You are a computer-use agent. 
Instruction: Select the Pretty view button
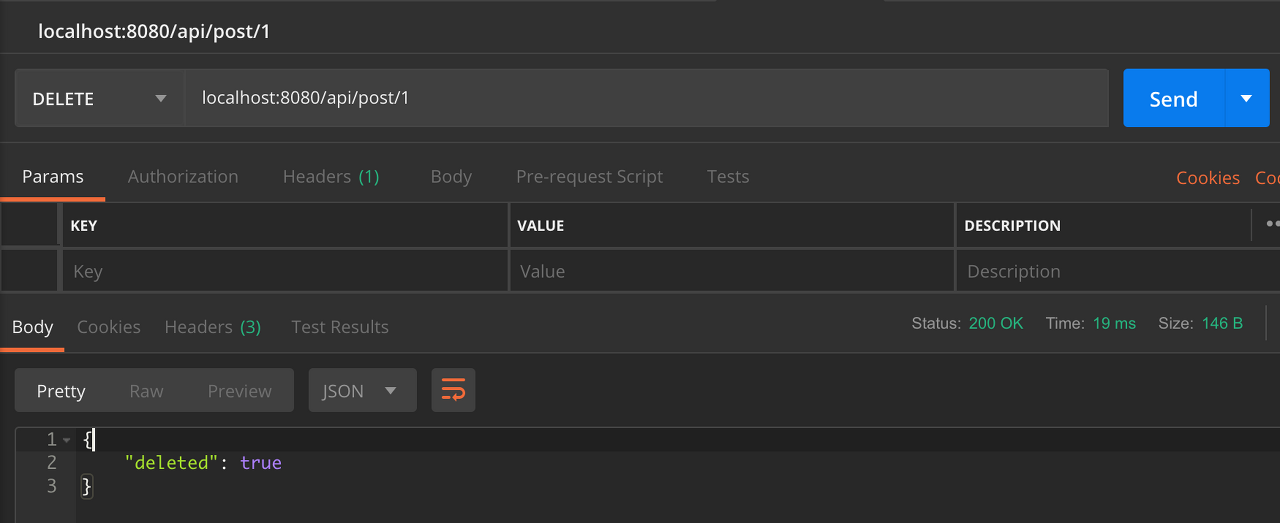[61, 391]
